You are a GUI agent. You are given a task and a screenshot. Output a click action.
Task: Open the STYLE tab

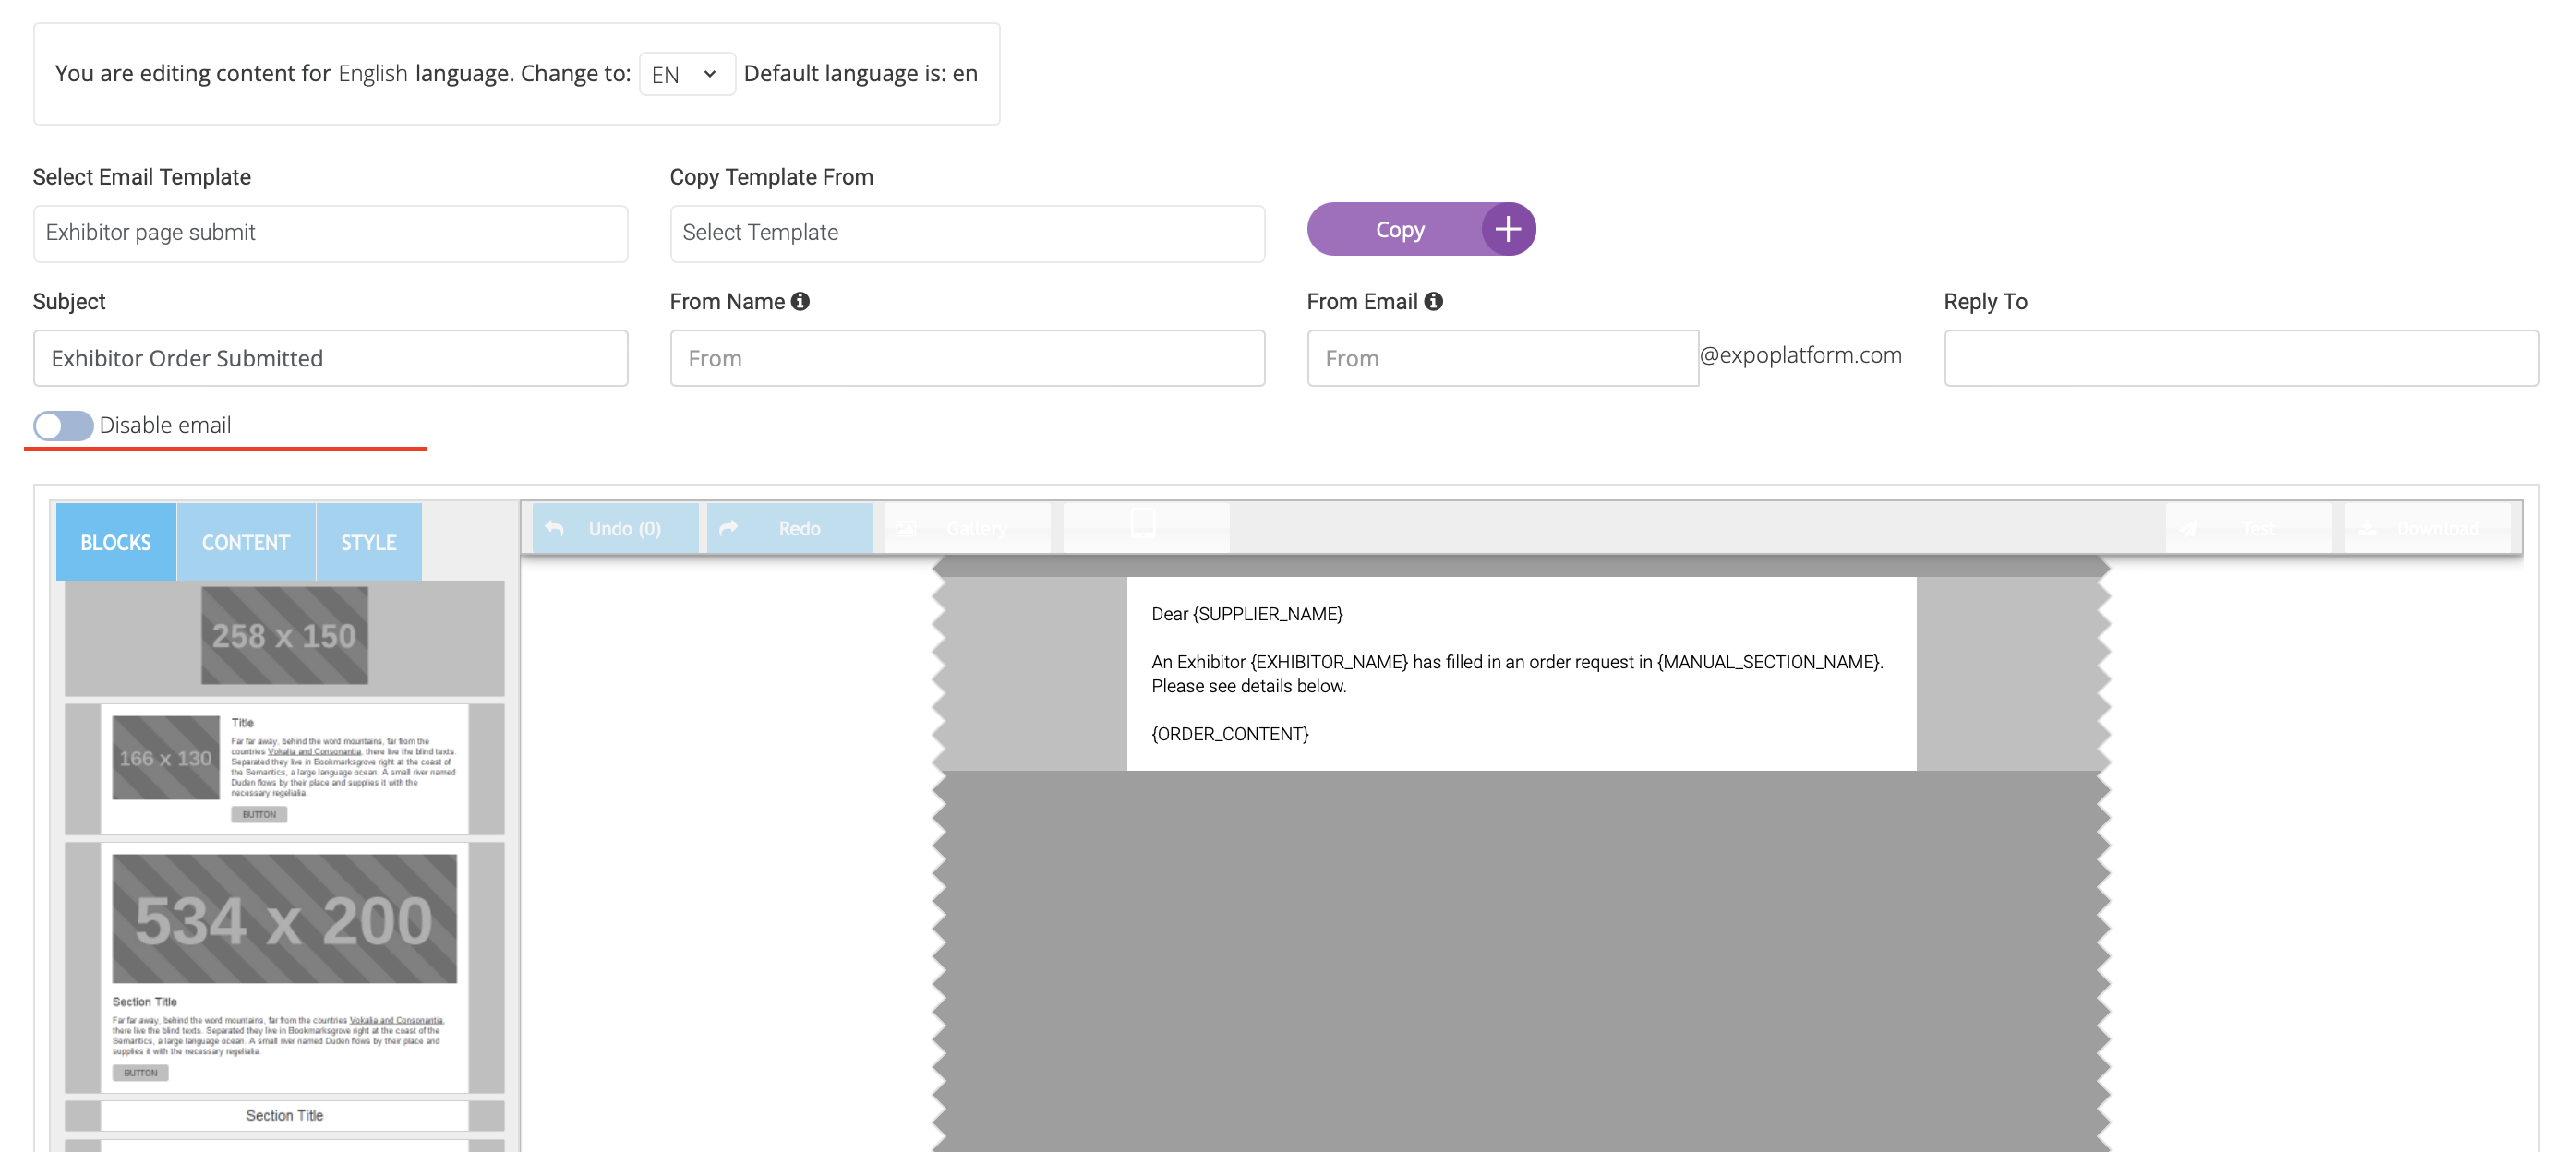click(x=368, y=542)
